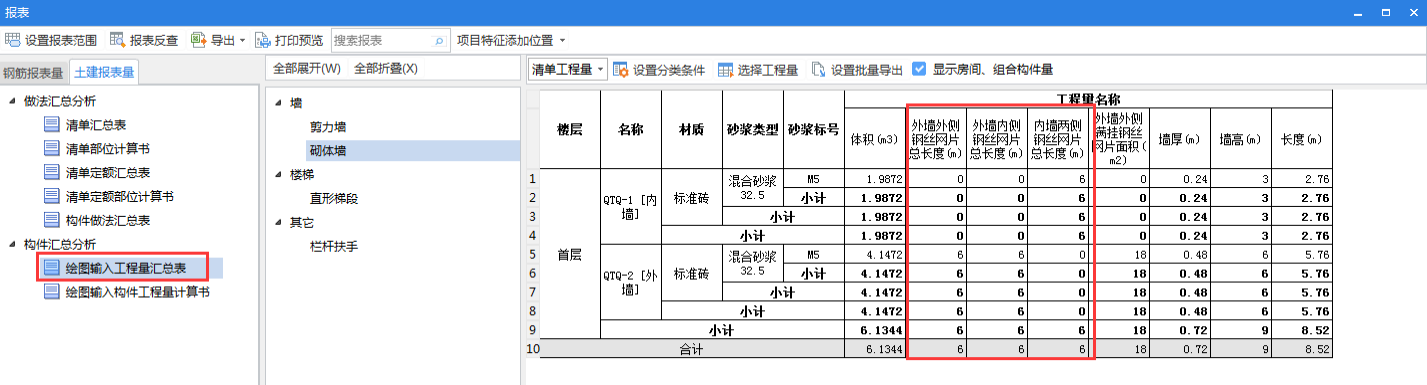This screenshot has width=1427, height=385.
Task: Click report icon beside 绘图输入构件工程量计算书
Action: coord(52,292)
